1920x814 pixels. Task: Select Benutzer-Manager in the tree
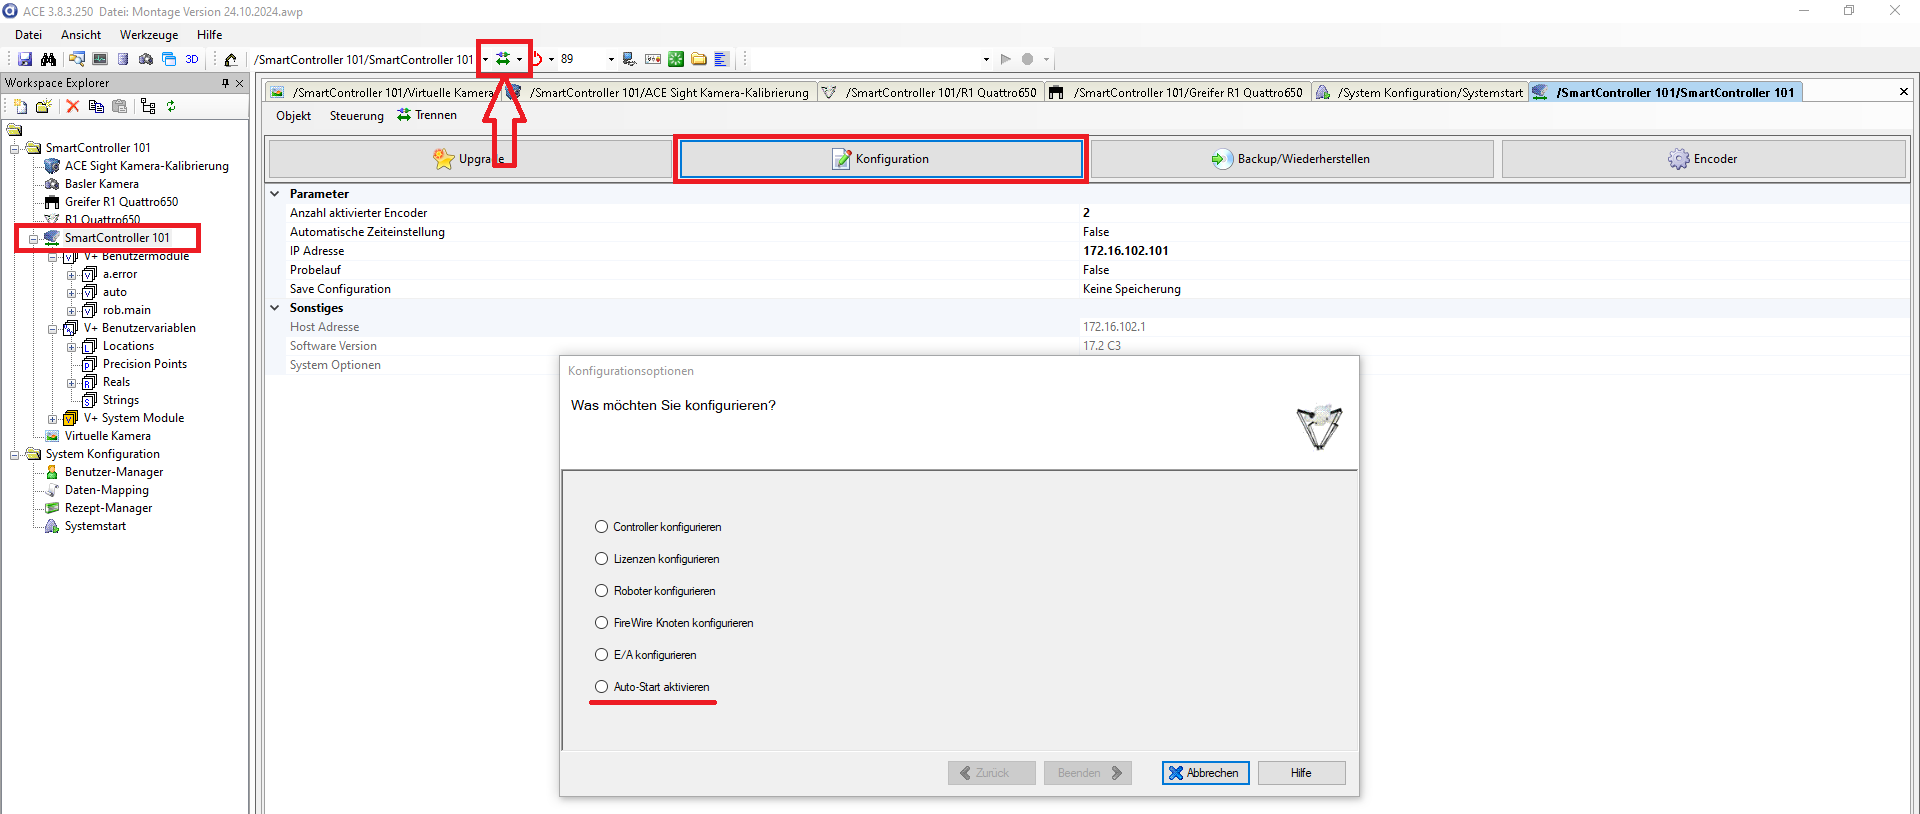coord(113,472)
